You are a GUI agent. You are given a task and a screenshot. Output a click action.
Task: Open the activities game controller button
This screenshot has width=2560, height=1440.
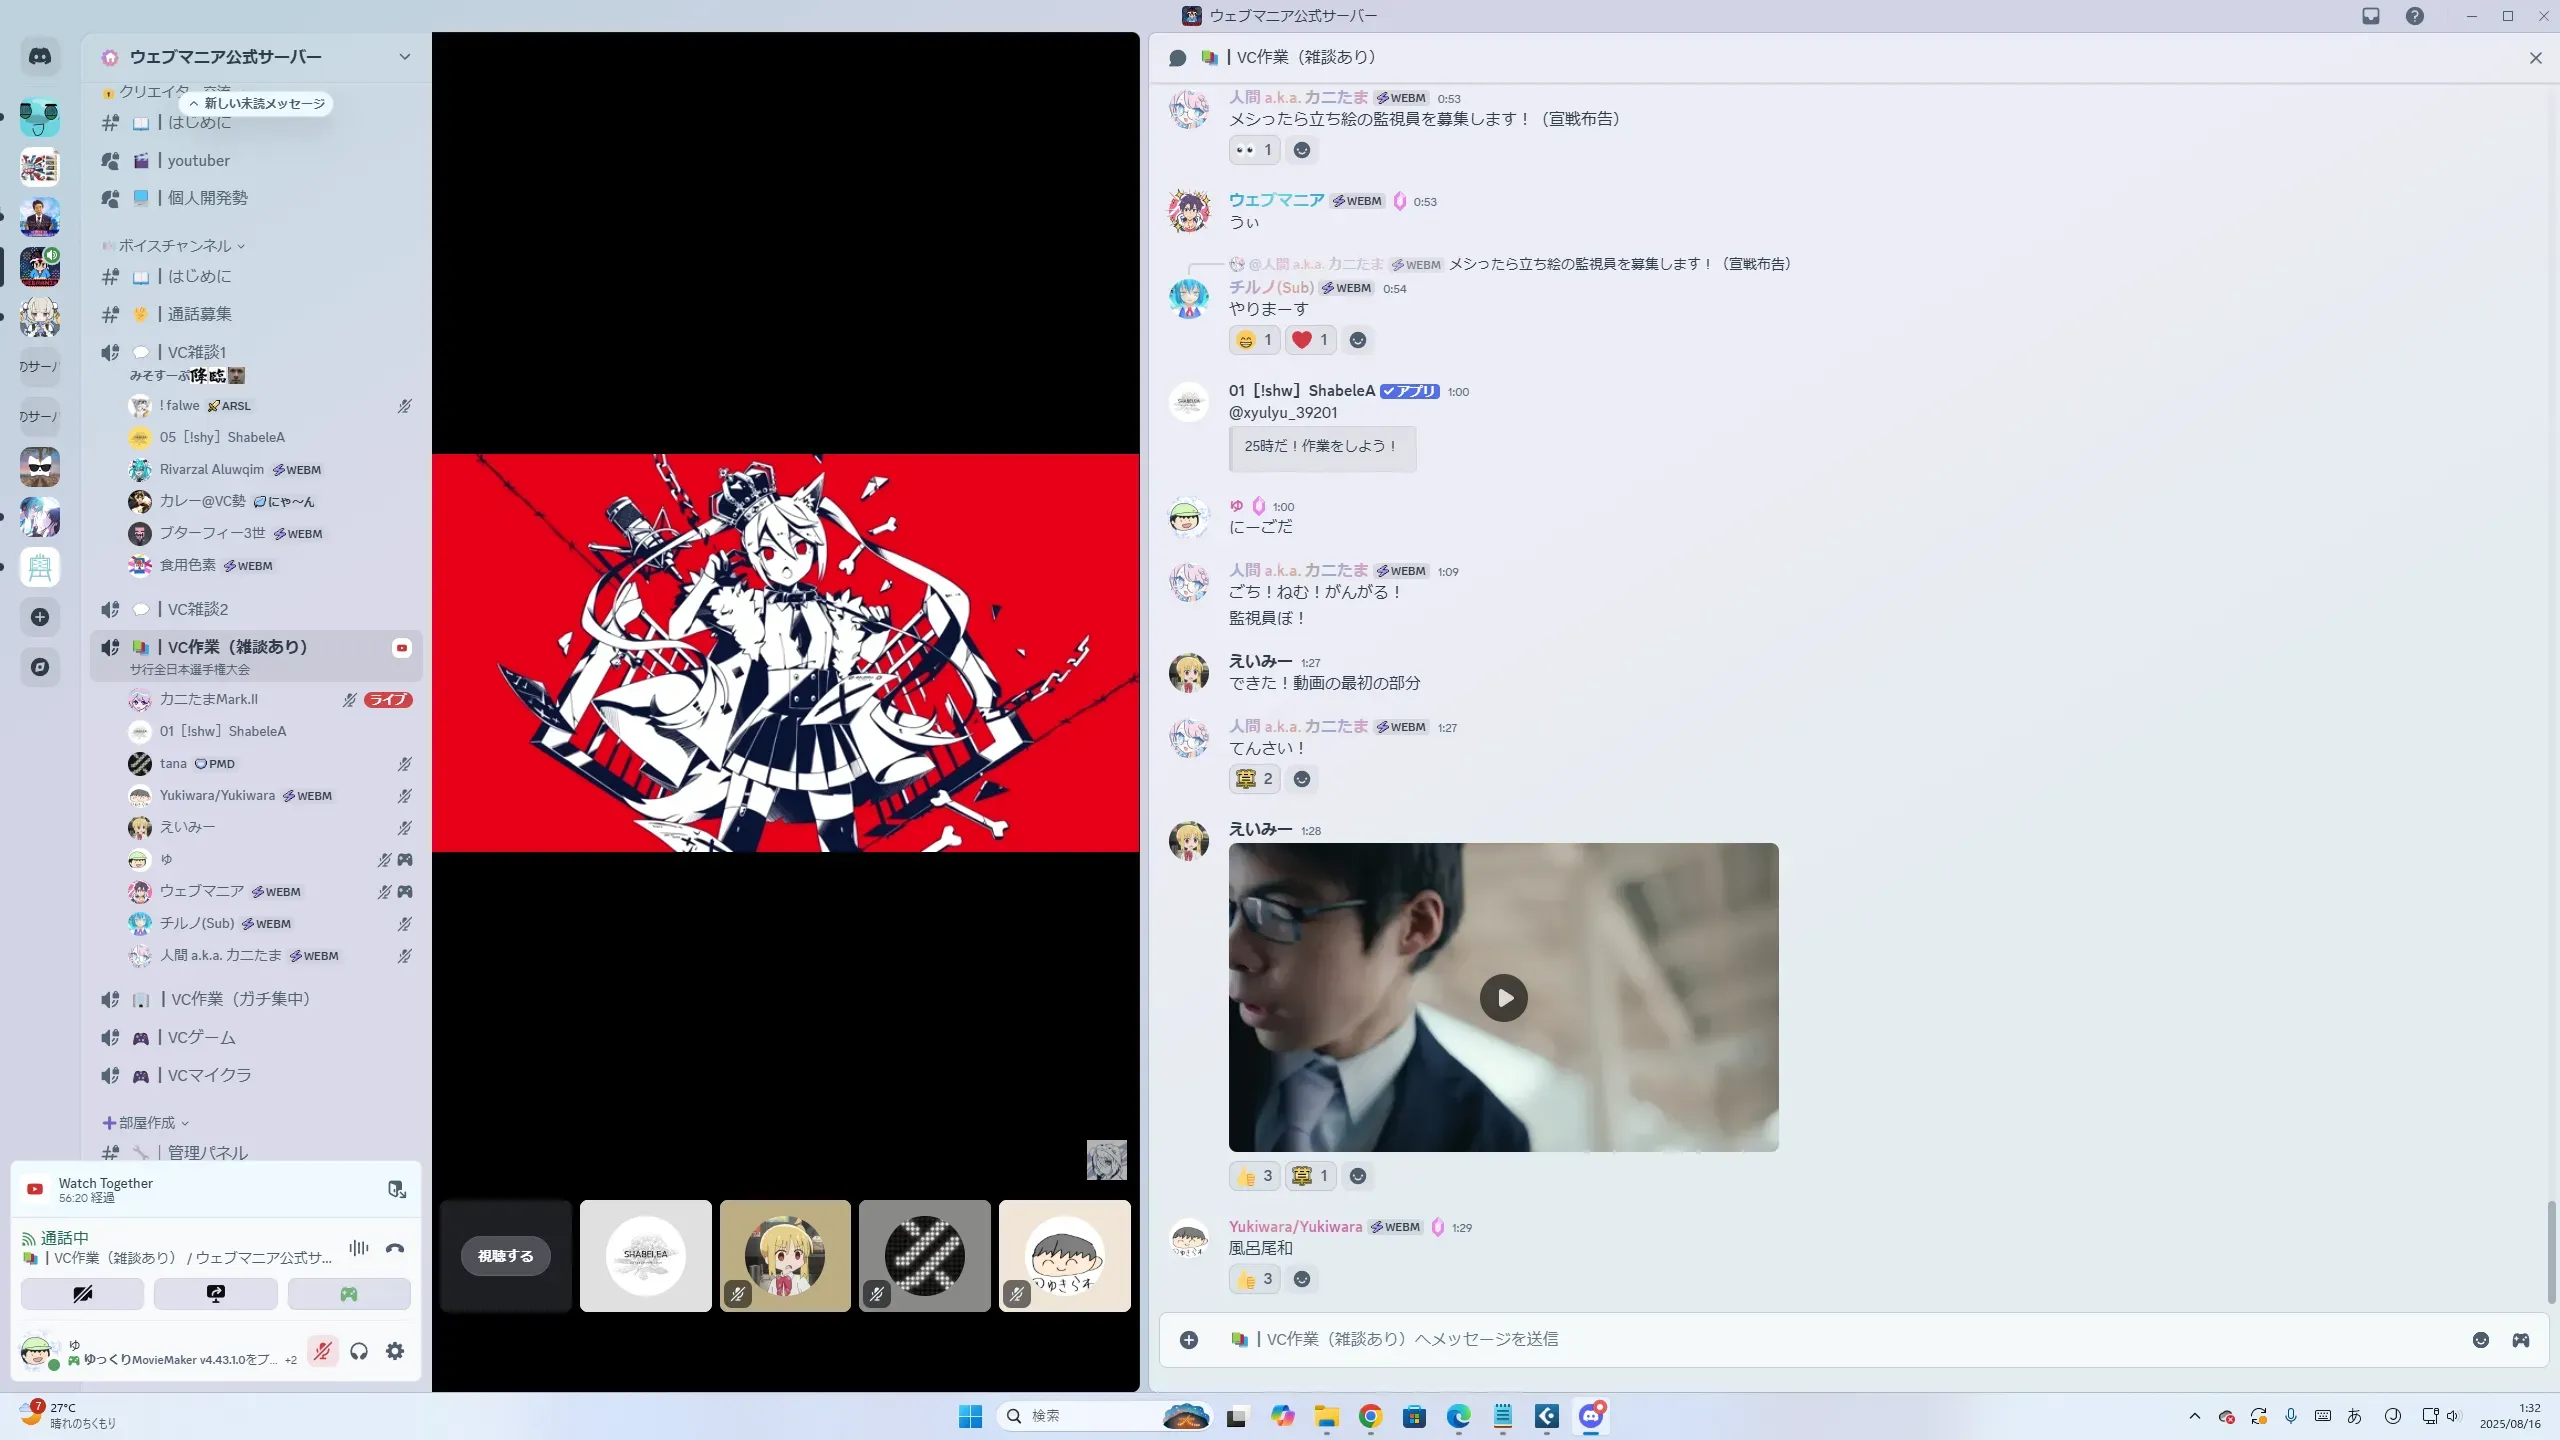click(349, 1294)
